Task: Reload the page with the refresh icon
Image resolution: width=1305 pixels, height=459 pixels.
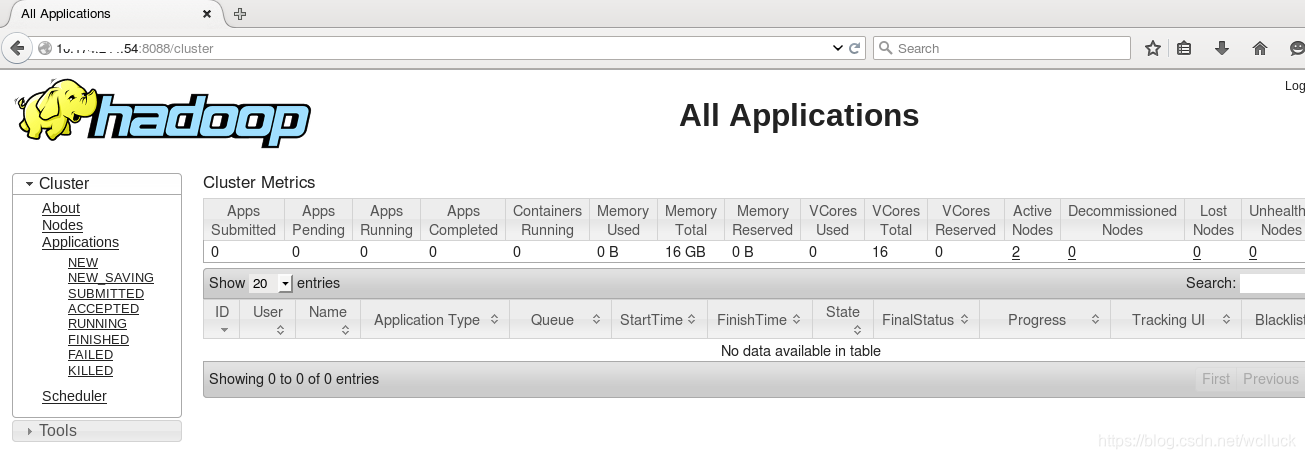Action: [x=855, y=48]
